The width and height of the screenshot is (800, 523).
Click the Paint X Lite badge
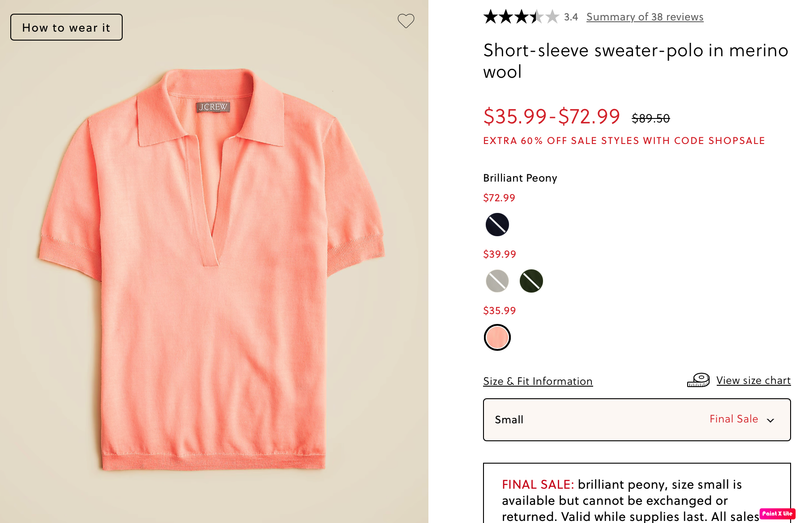click(x=777, y=513)
